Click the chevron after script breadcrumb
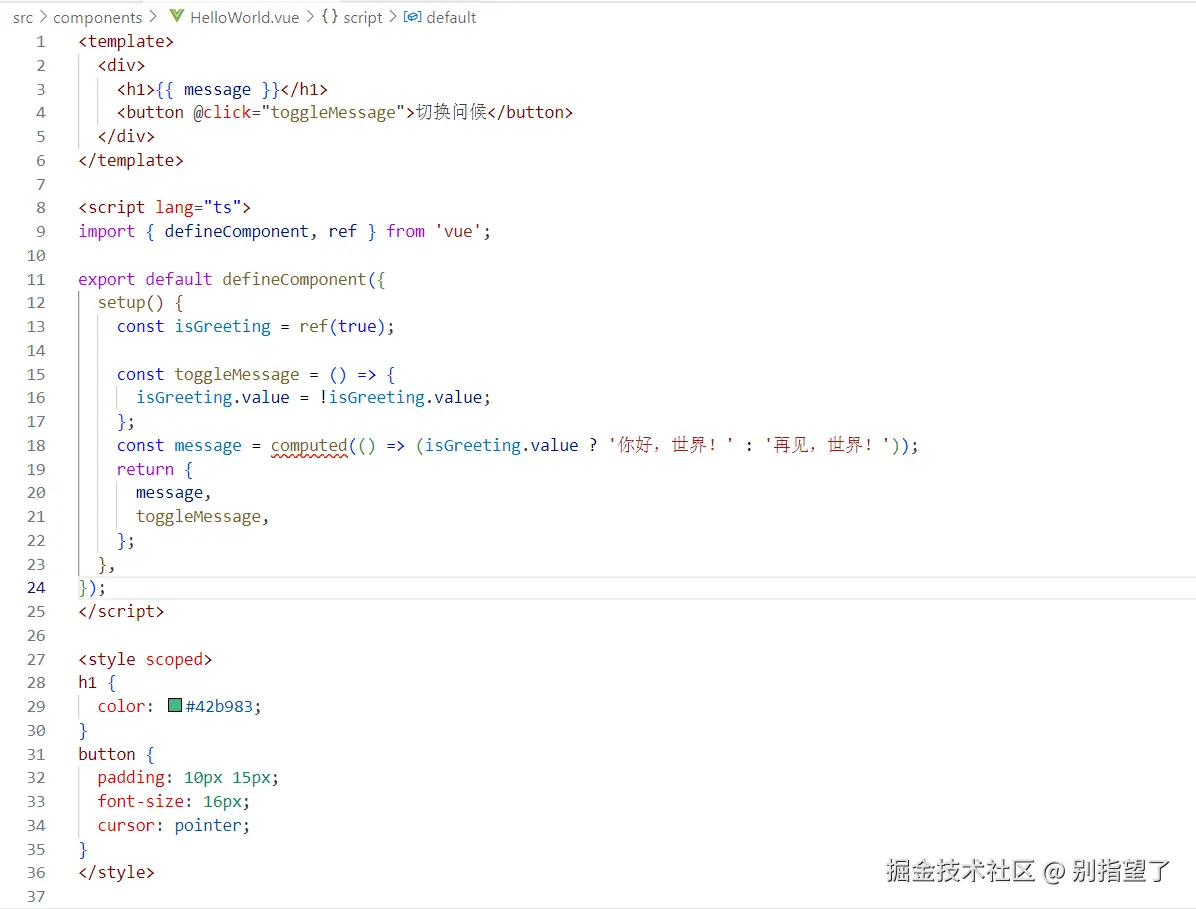Image resolution: width=1196 pixels, height=909 pixels. (x=392, y=17)
